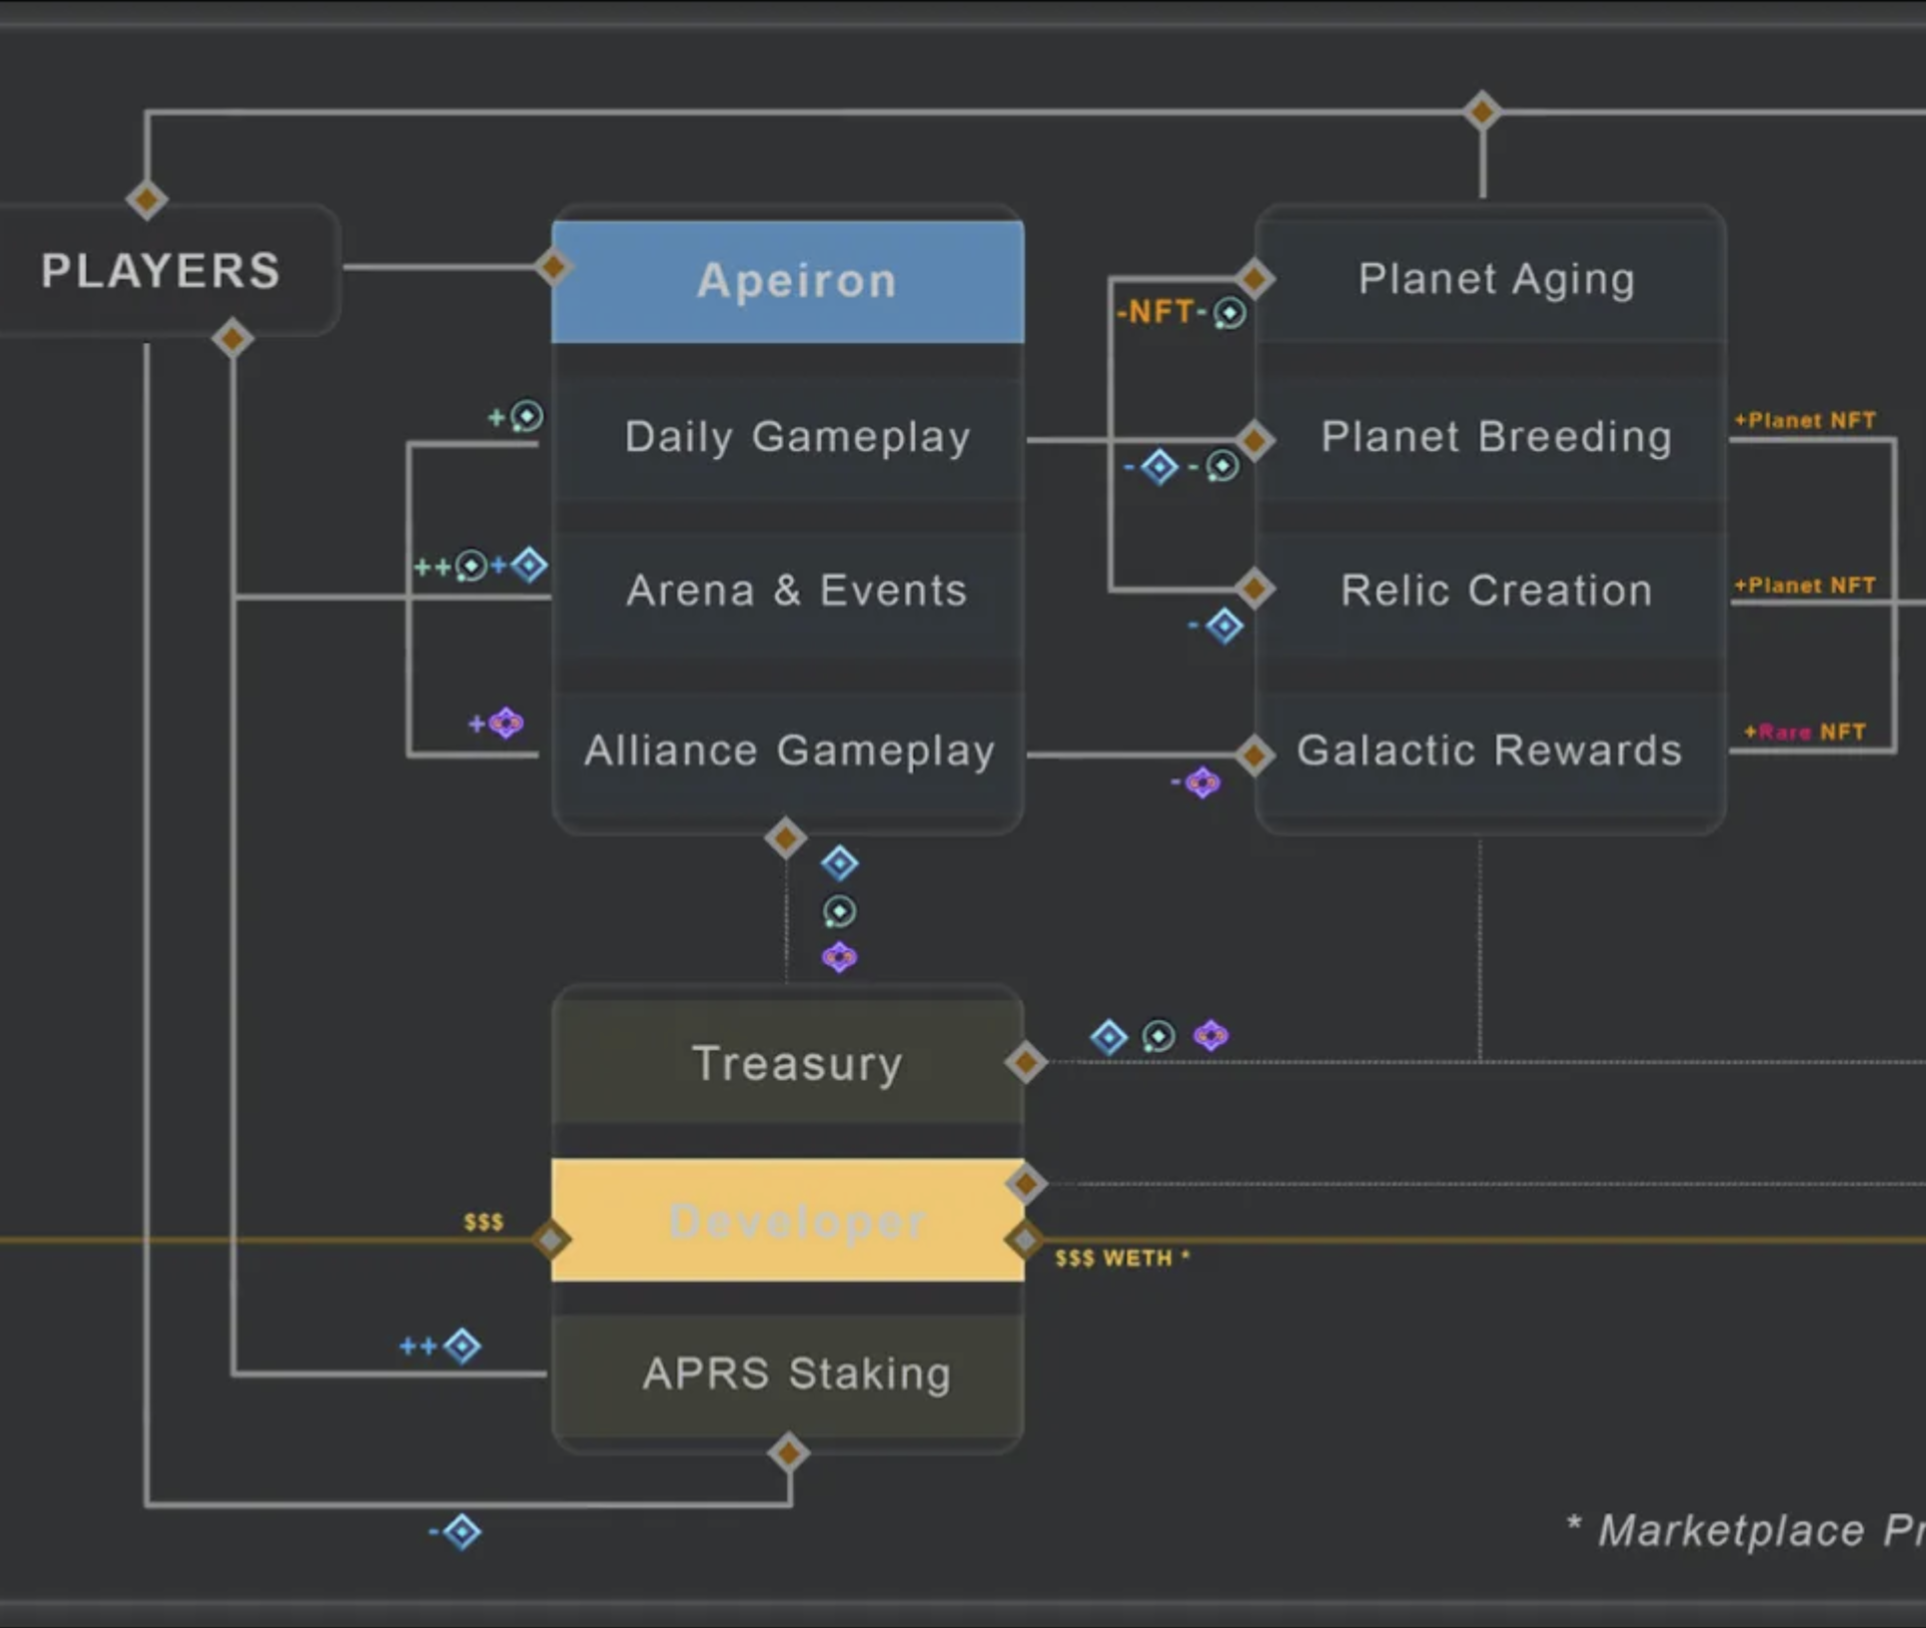Click the "$$$" label left of Developer
This screenshot has width=1926, height=1628.
pyautogui.click(x=484, y=1222)
